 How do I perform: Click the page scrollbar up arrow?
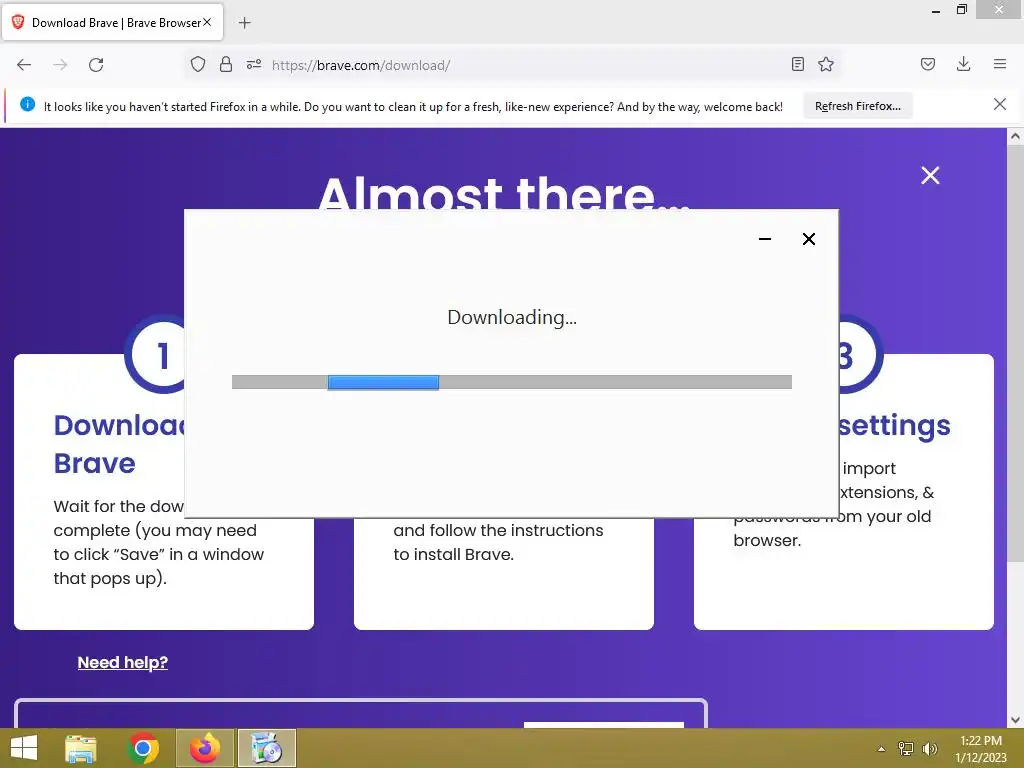1015,136
